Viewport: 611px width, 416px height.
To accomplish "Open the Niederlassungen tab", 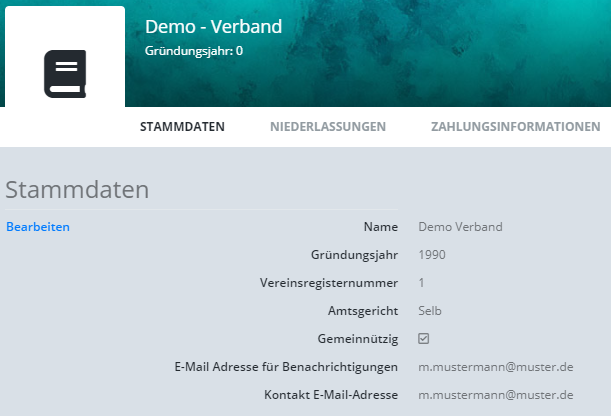I will tap(328, 127).
